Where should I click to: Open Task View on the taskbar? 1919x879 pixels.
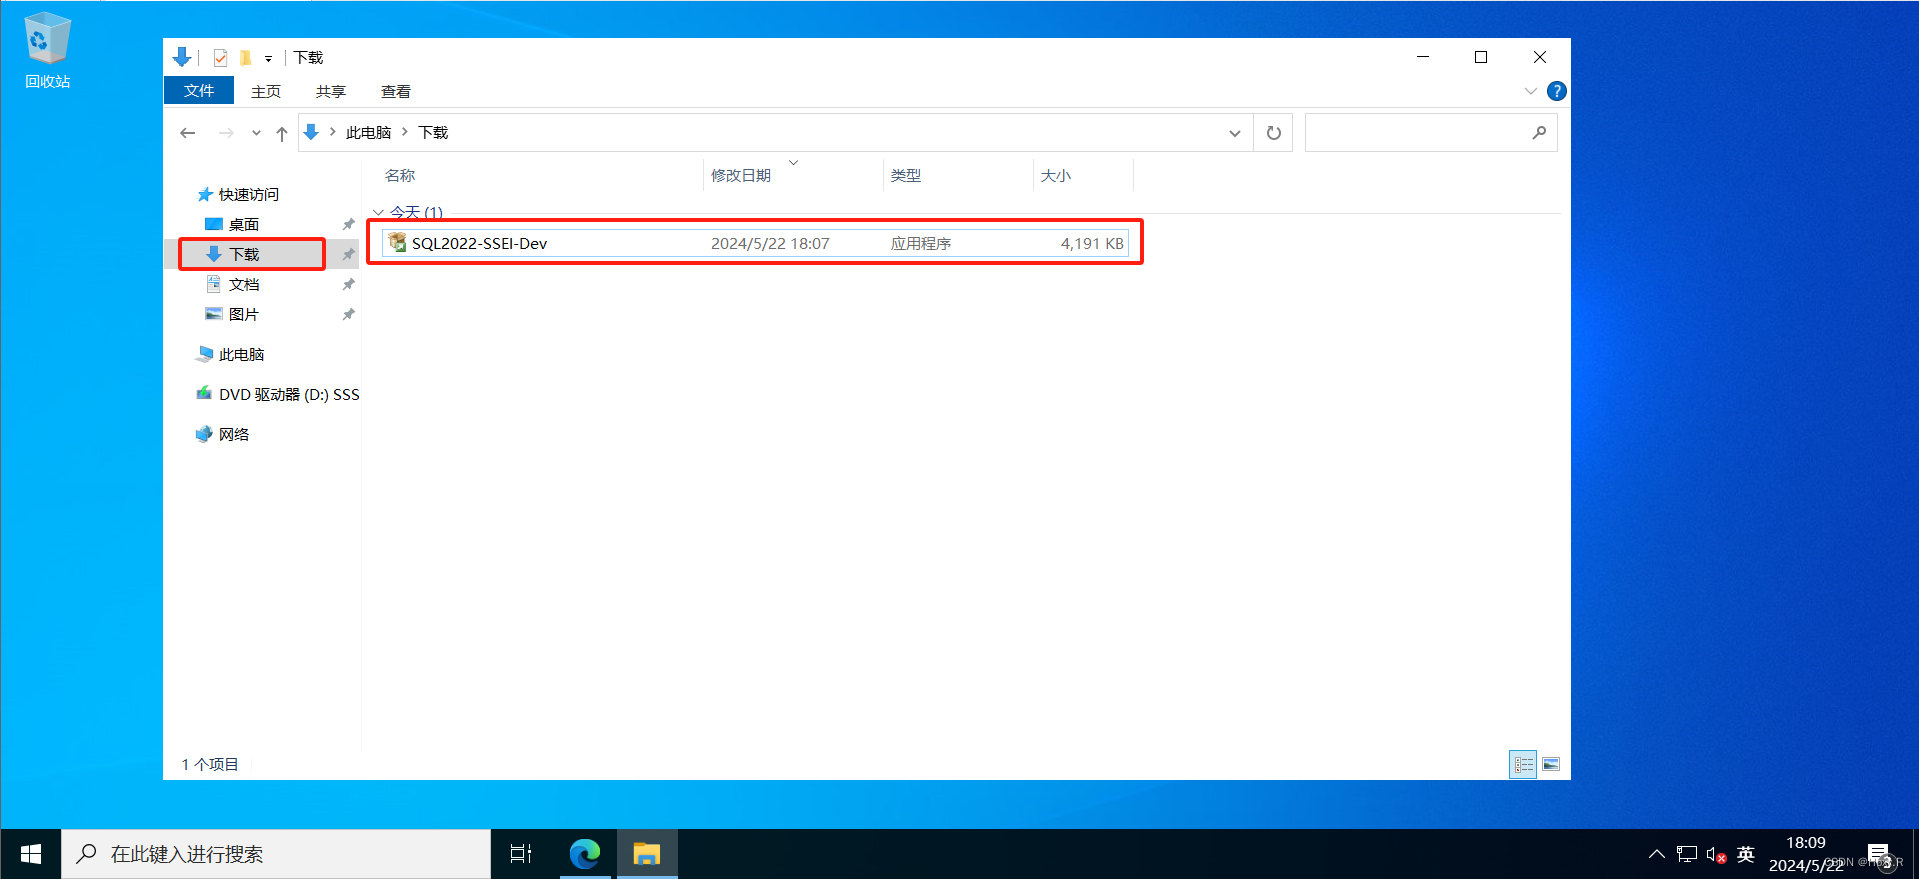(x=521, y=854)
